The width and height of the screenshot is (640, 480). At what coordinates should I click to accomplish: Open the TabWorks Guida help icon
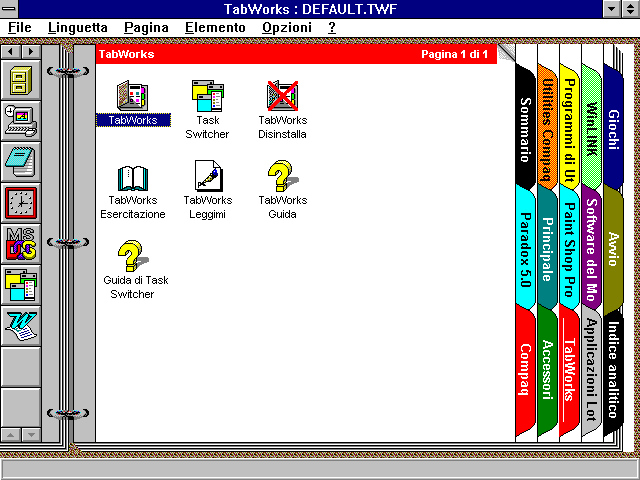(282, 176)
